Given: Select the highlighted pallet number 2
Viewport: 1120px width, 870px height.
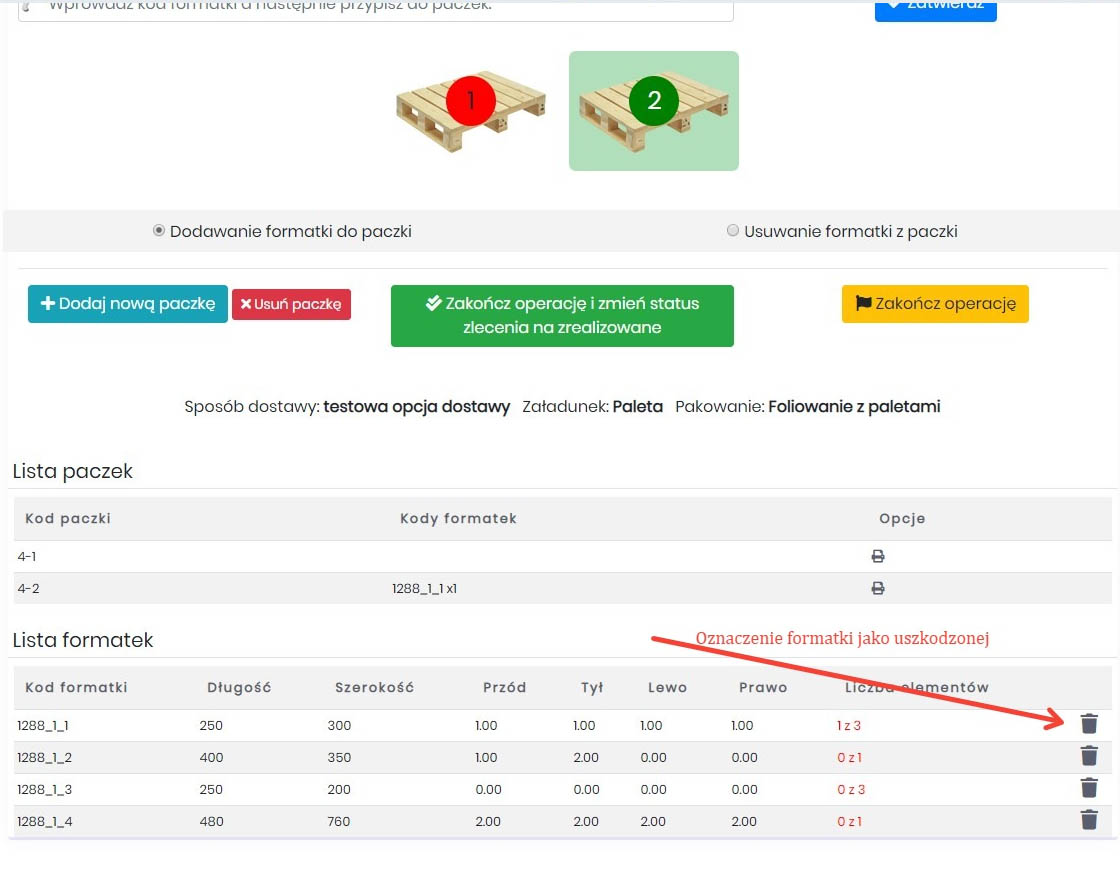Looking at the screenshot, I should point(654,110).
